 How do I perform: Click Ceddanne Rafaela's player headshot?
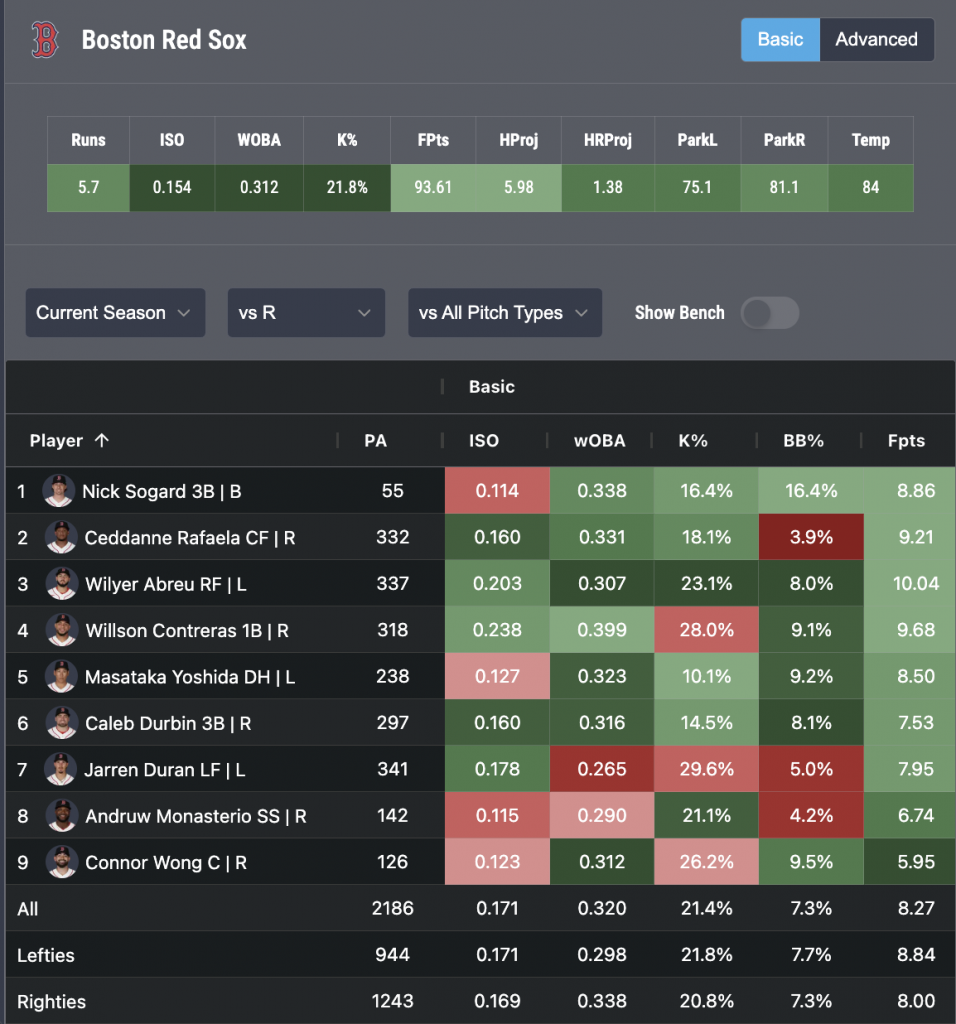coord(61,537)
